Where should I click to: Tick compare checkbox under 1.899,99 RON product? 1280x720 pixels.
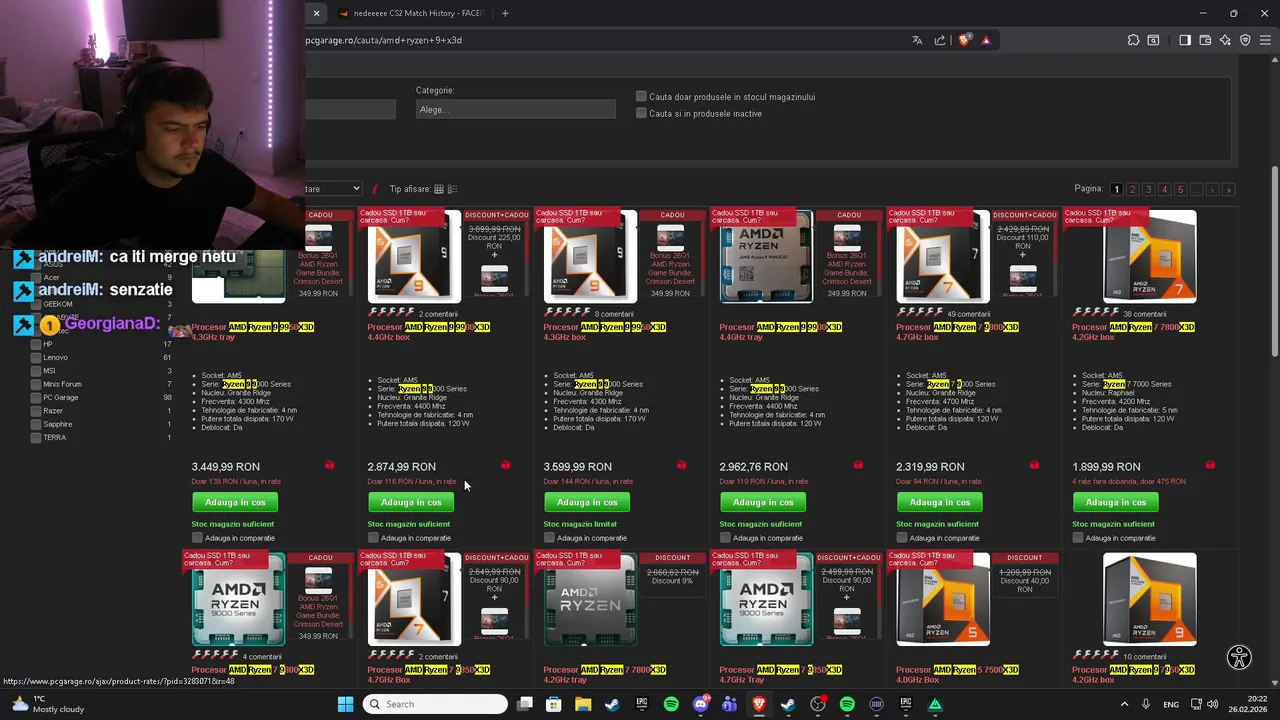point(1077,538)
